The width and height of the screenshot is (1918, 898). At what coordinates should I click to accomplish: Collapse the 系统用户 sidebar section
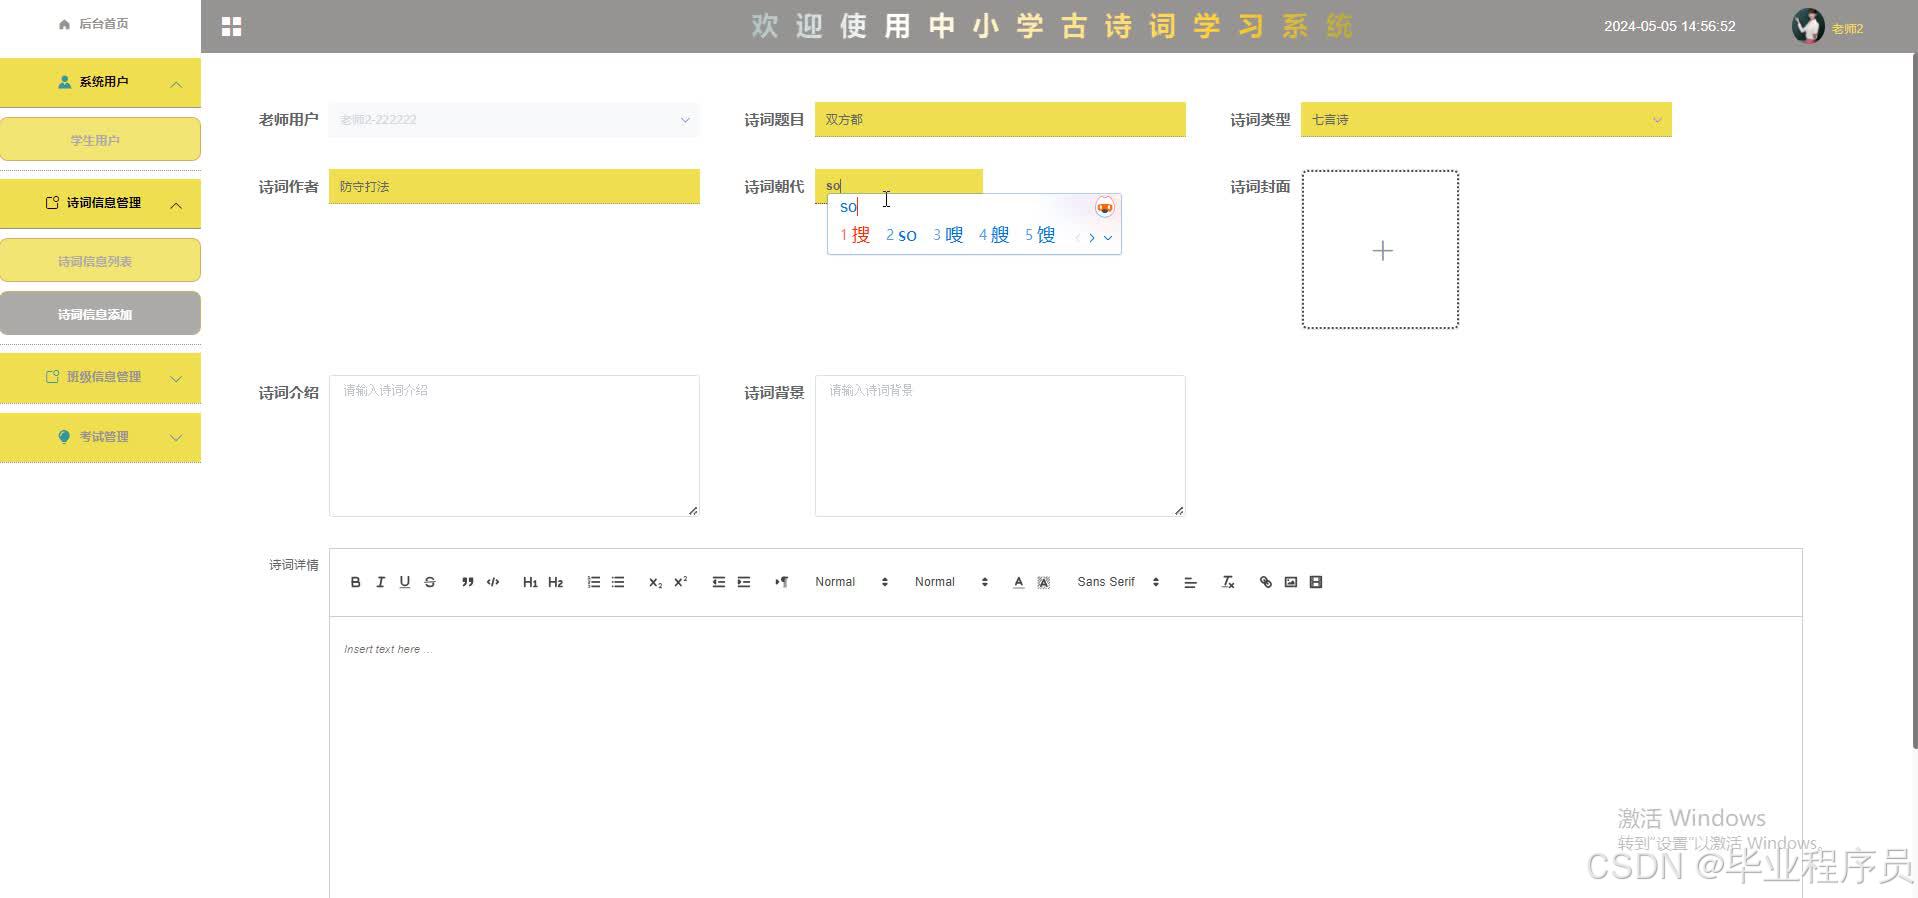pyautogui.click(x=100, y=82)
